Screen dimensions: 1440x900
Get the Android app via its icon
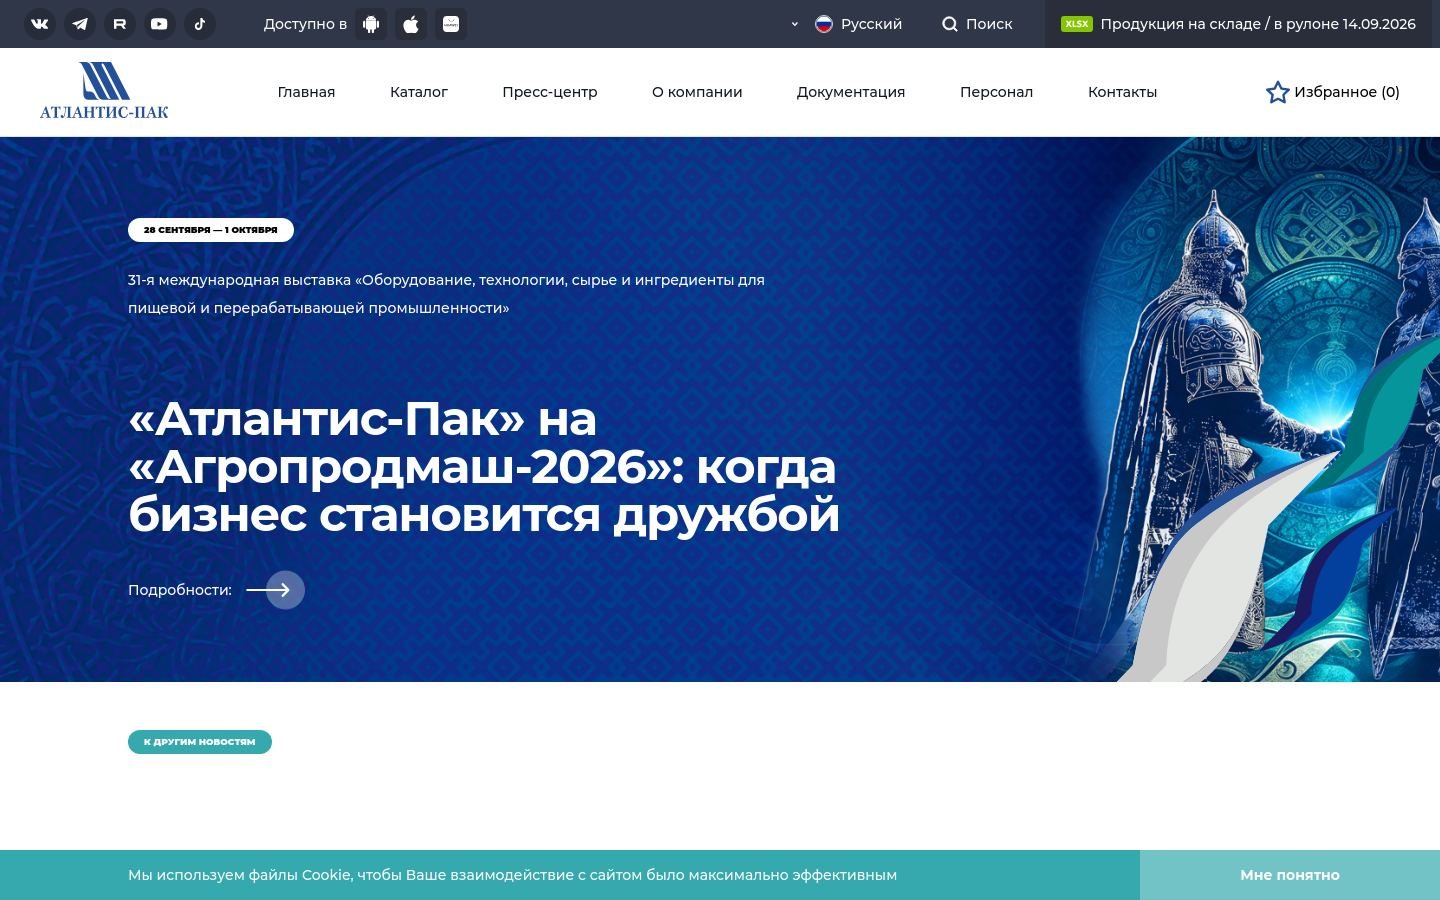pos(371,24)
